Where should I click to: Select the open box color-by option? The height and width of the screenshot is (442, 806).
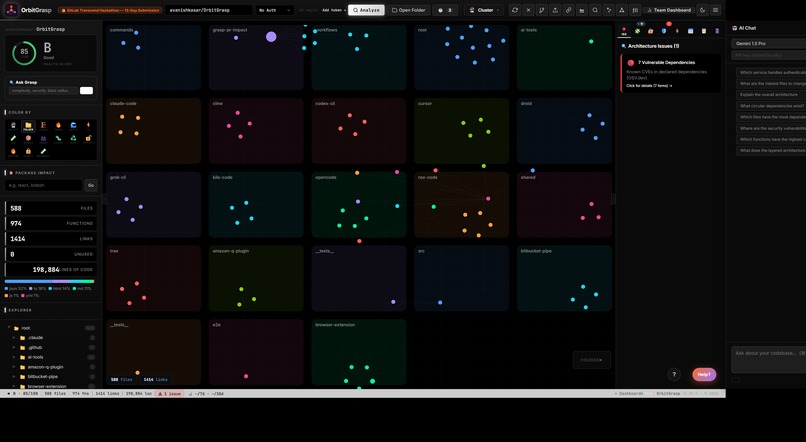pyautogui.click(x=88, y=139)
